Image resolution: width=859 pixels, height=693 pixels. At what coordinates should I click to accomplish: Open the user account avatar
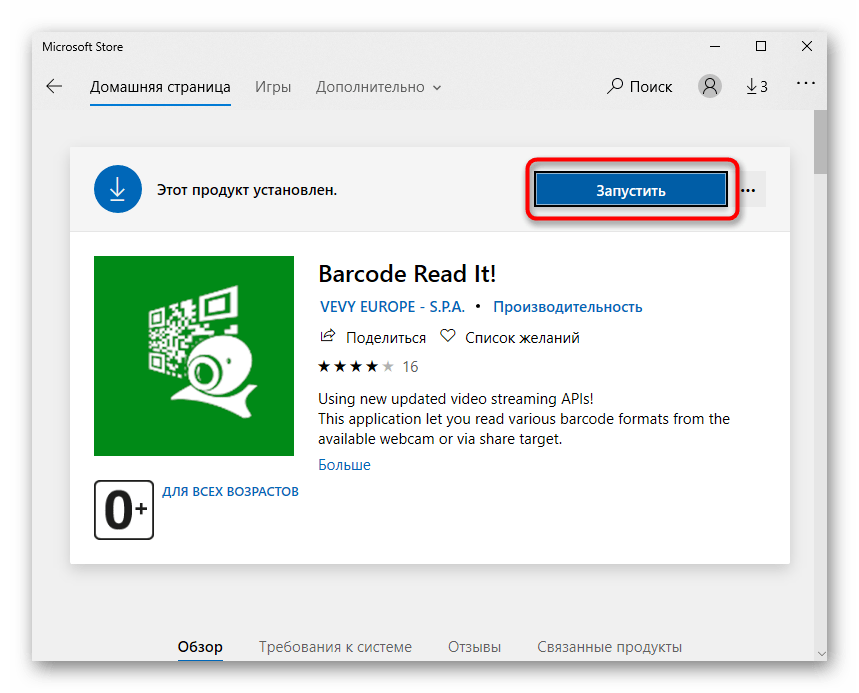coord(709,87)
